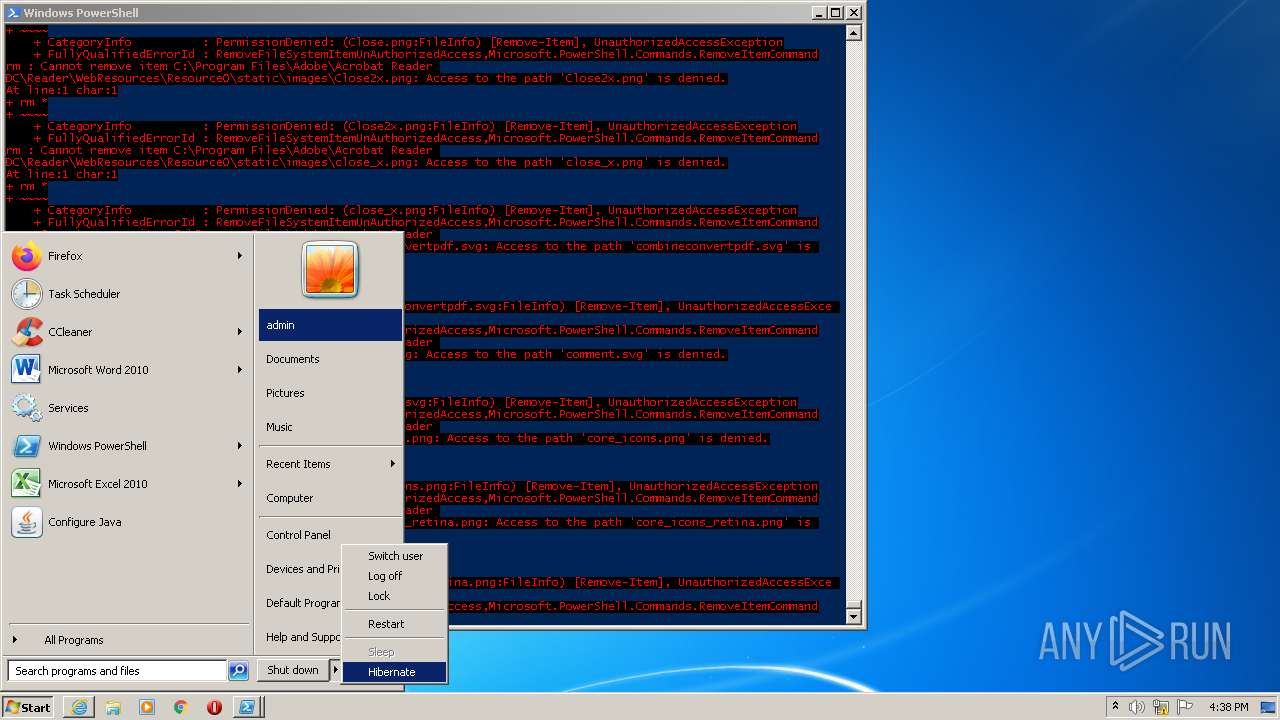Click the Shut down button
The image size is (1280, 720).
tap(293, 670)
